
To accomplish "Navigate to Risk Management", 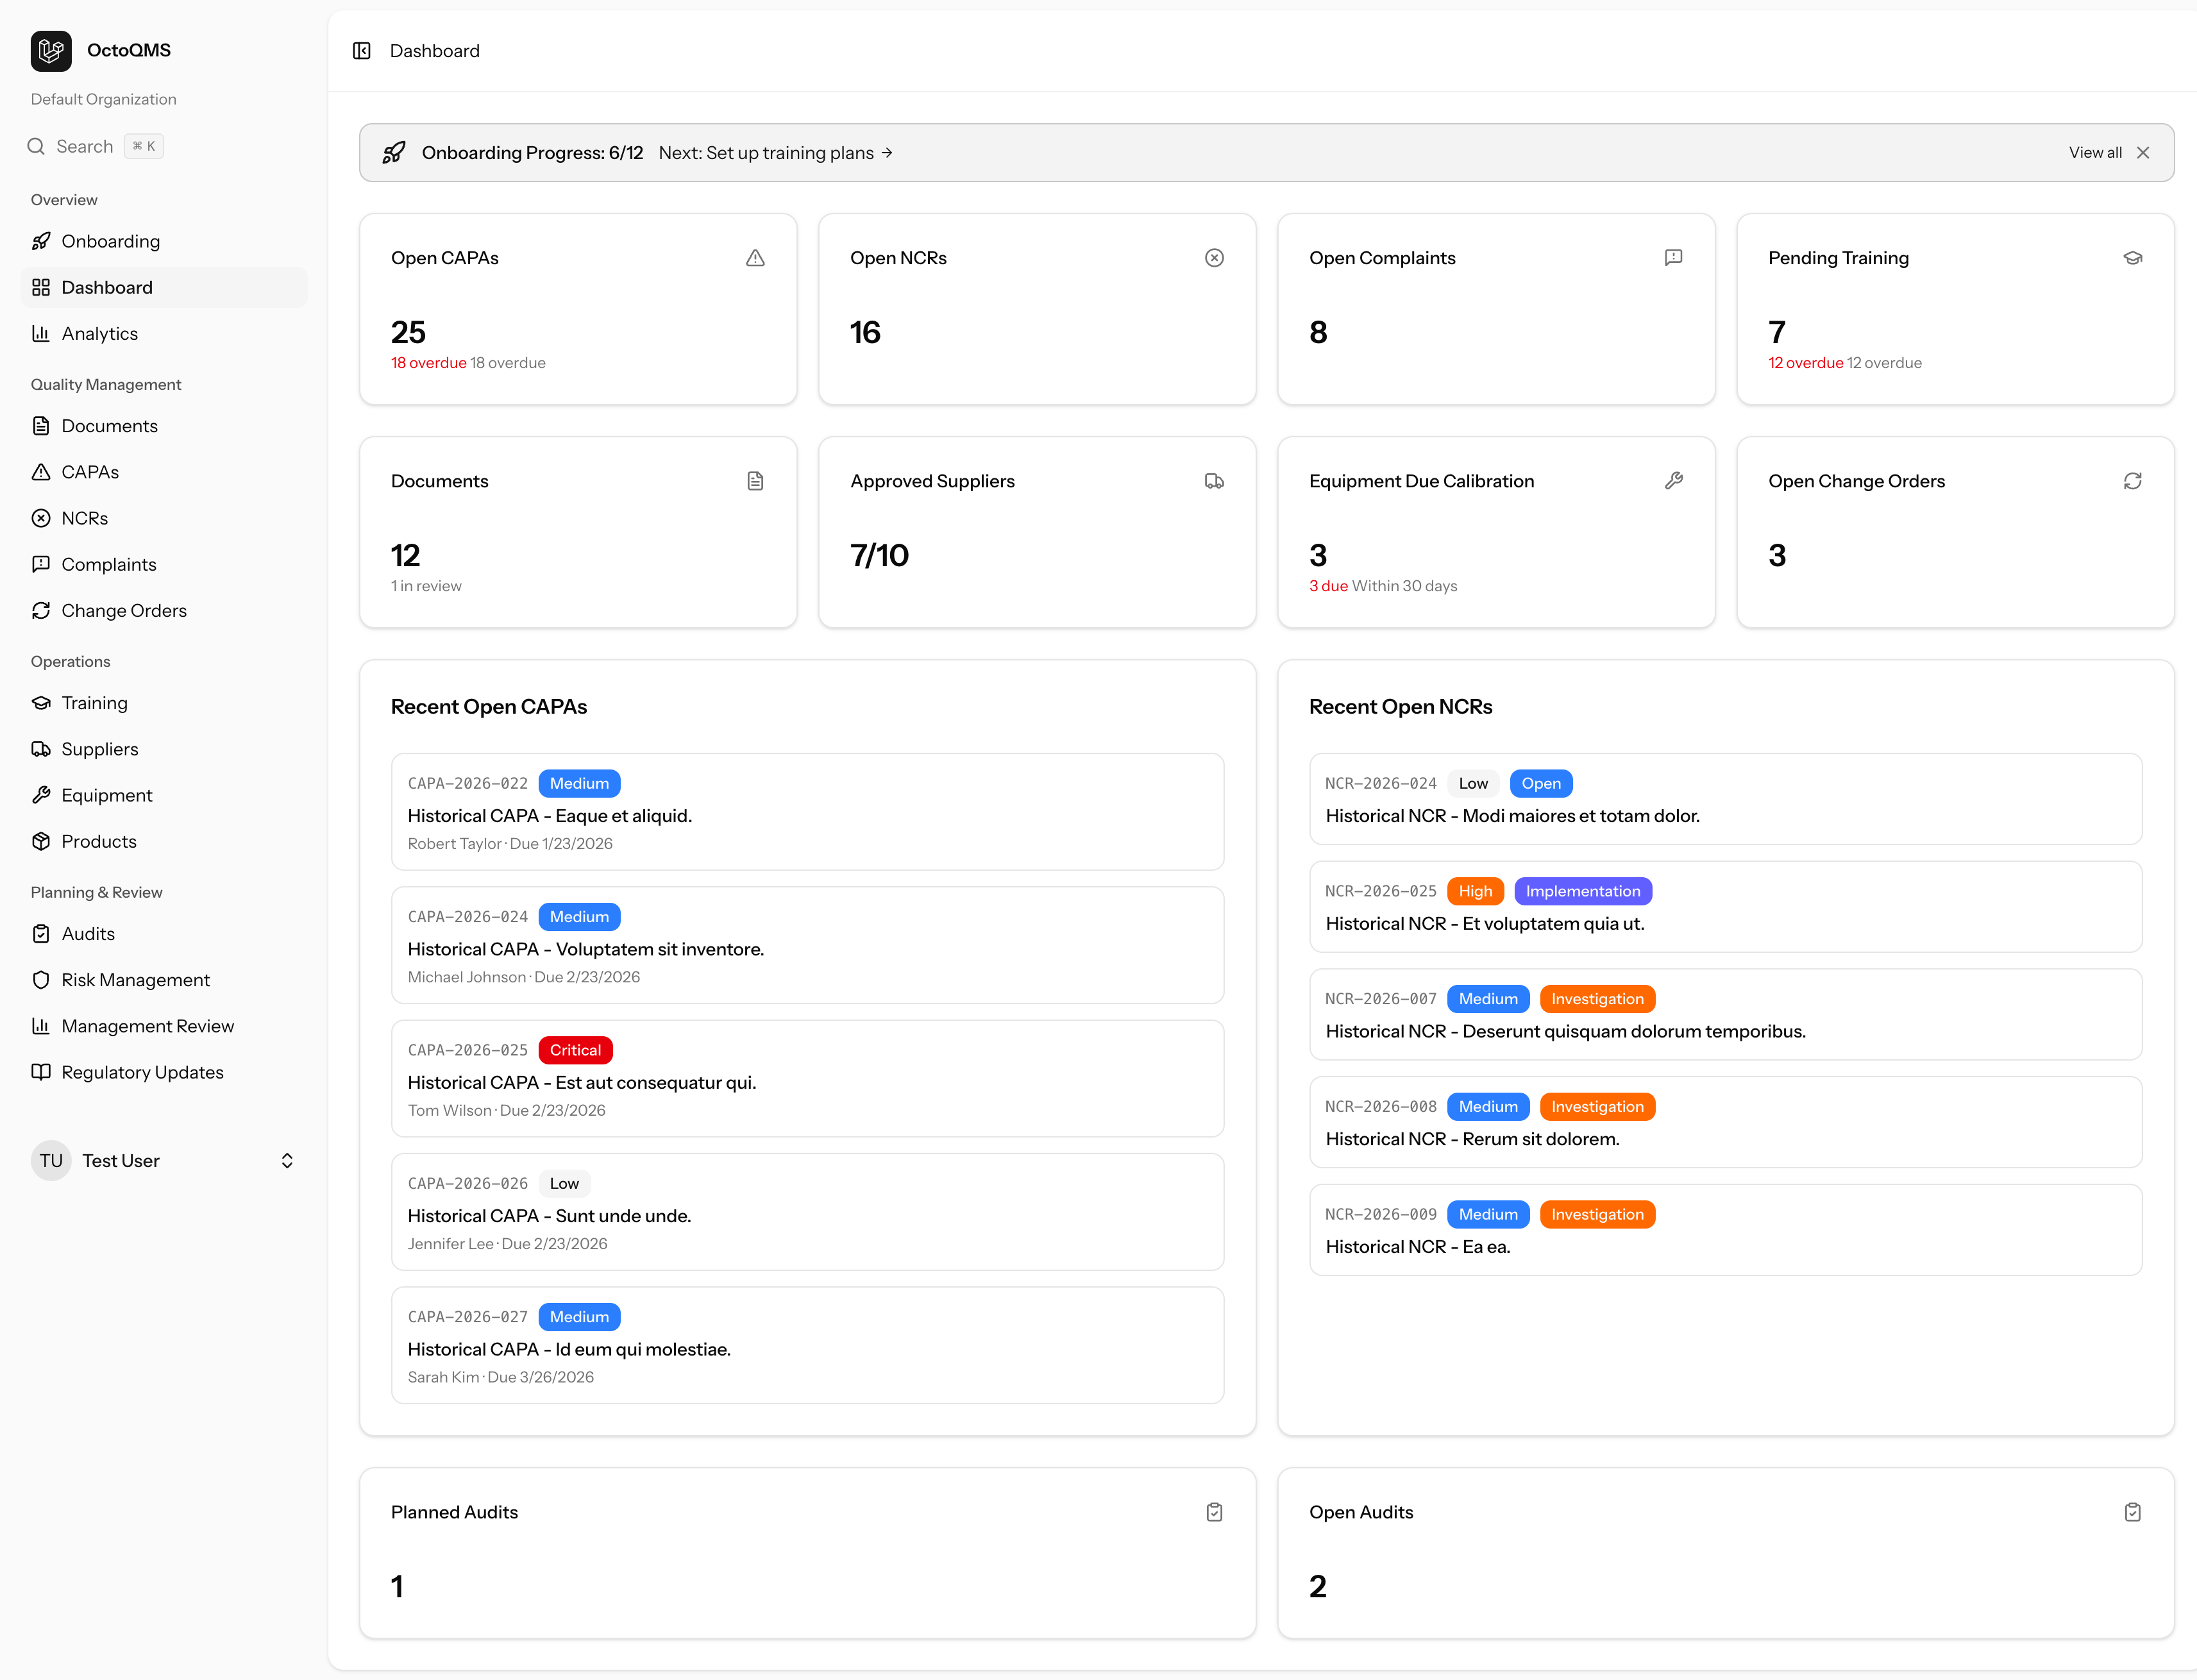I will point(164,980).
